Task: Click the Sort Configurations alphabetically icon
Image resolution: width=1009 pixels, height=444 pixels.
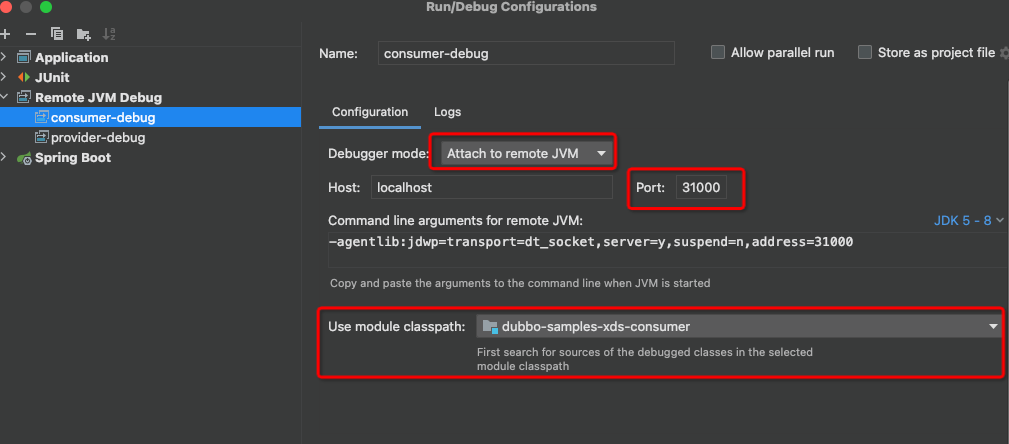Action: (109, 33)
